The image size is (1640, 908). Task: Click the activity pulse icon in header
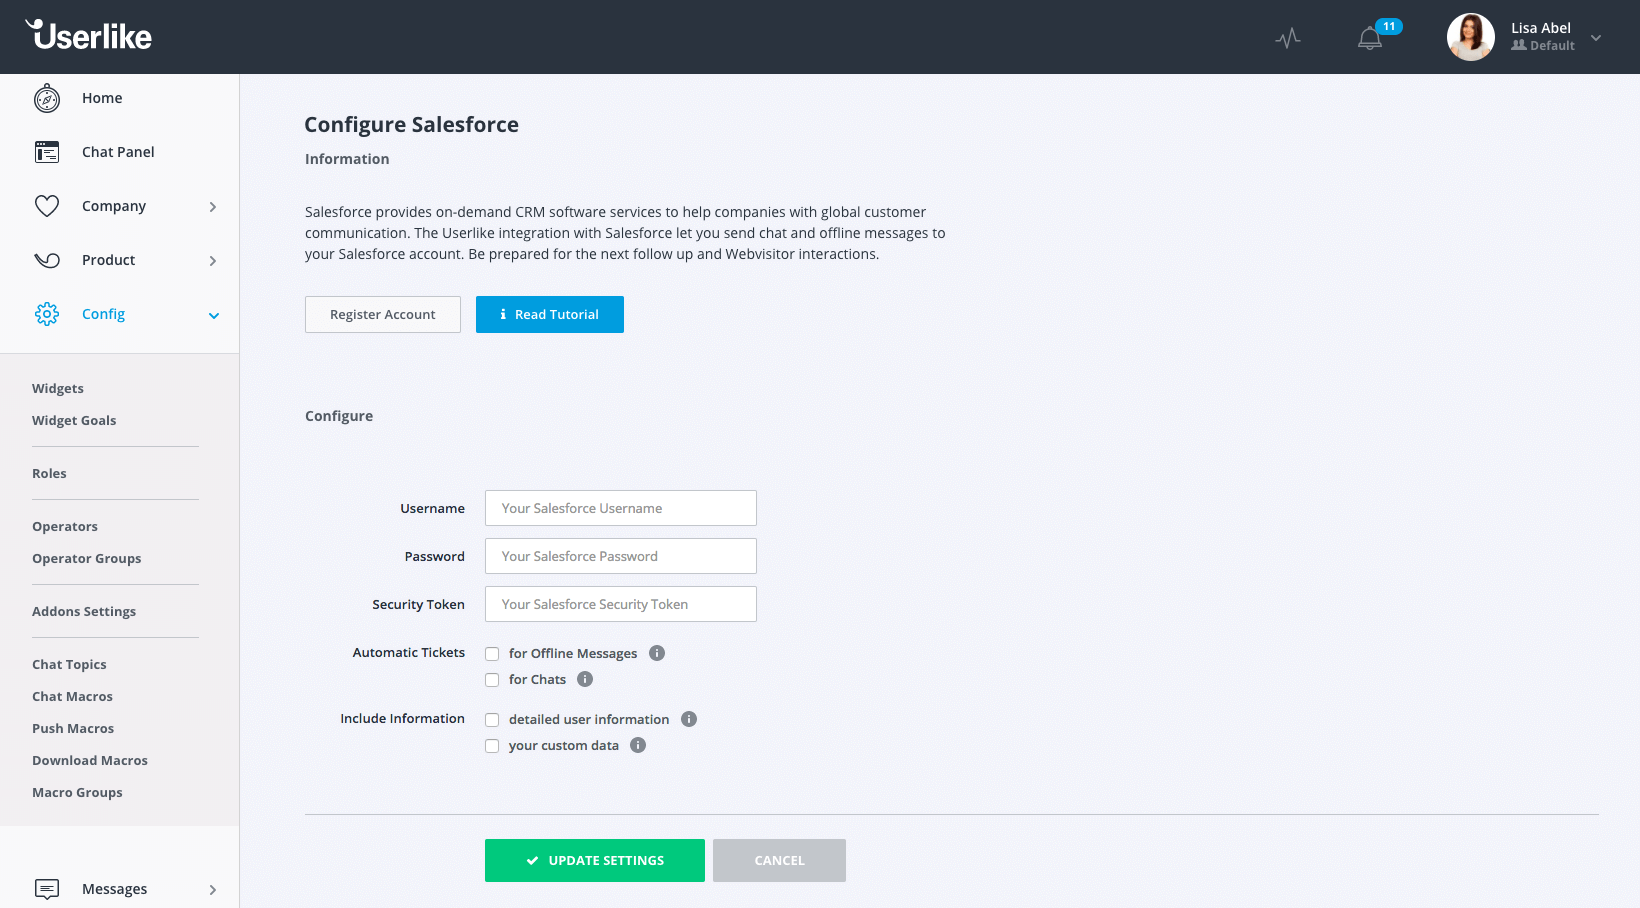click(1288, 38)
